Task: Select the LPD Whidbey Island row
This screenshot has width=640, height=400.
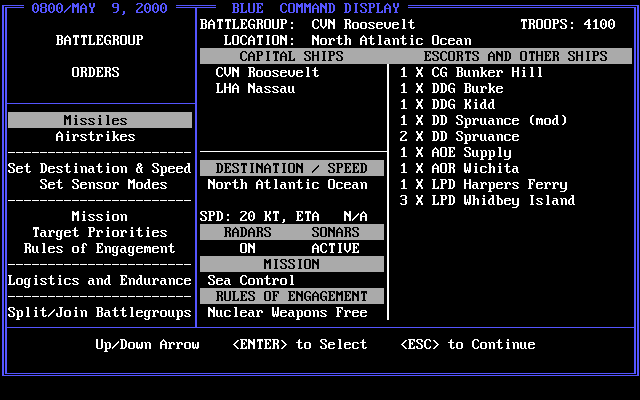Action: 487,200
